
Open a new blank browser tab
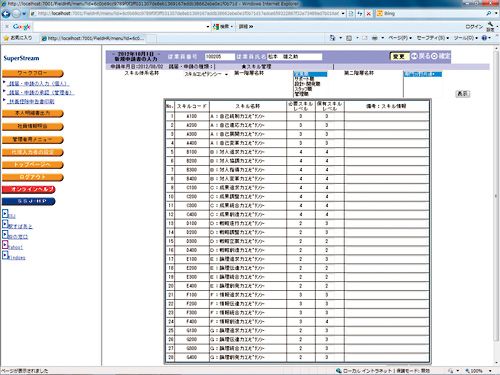click(x=151, y=39)
